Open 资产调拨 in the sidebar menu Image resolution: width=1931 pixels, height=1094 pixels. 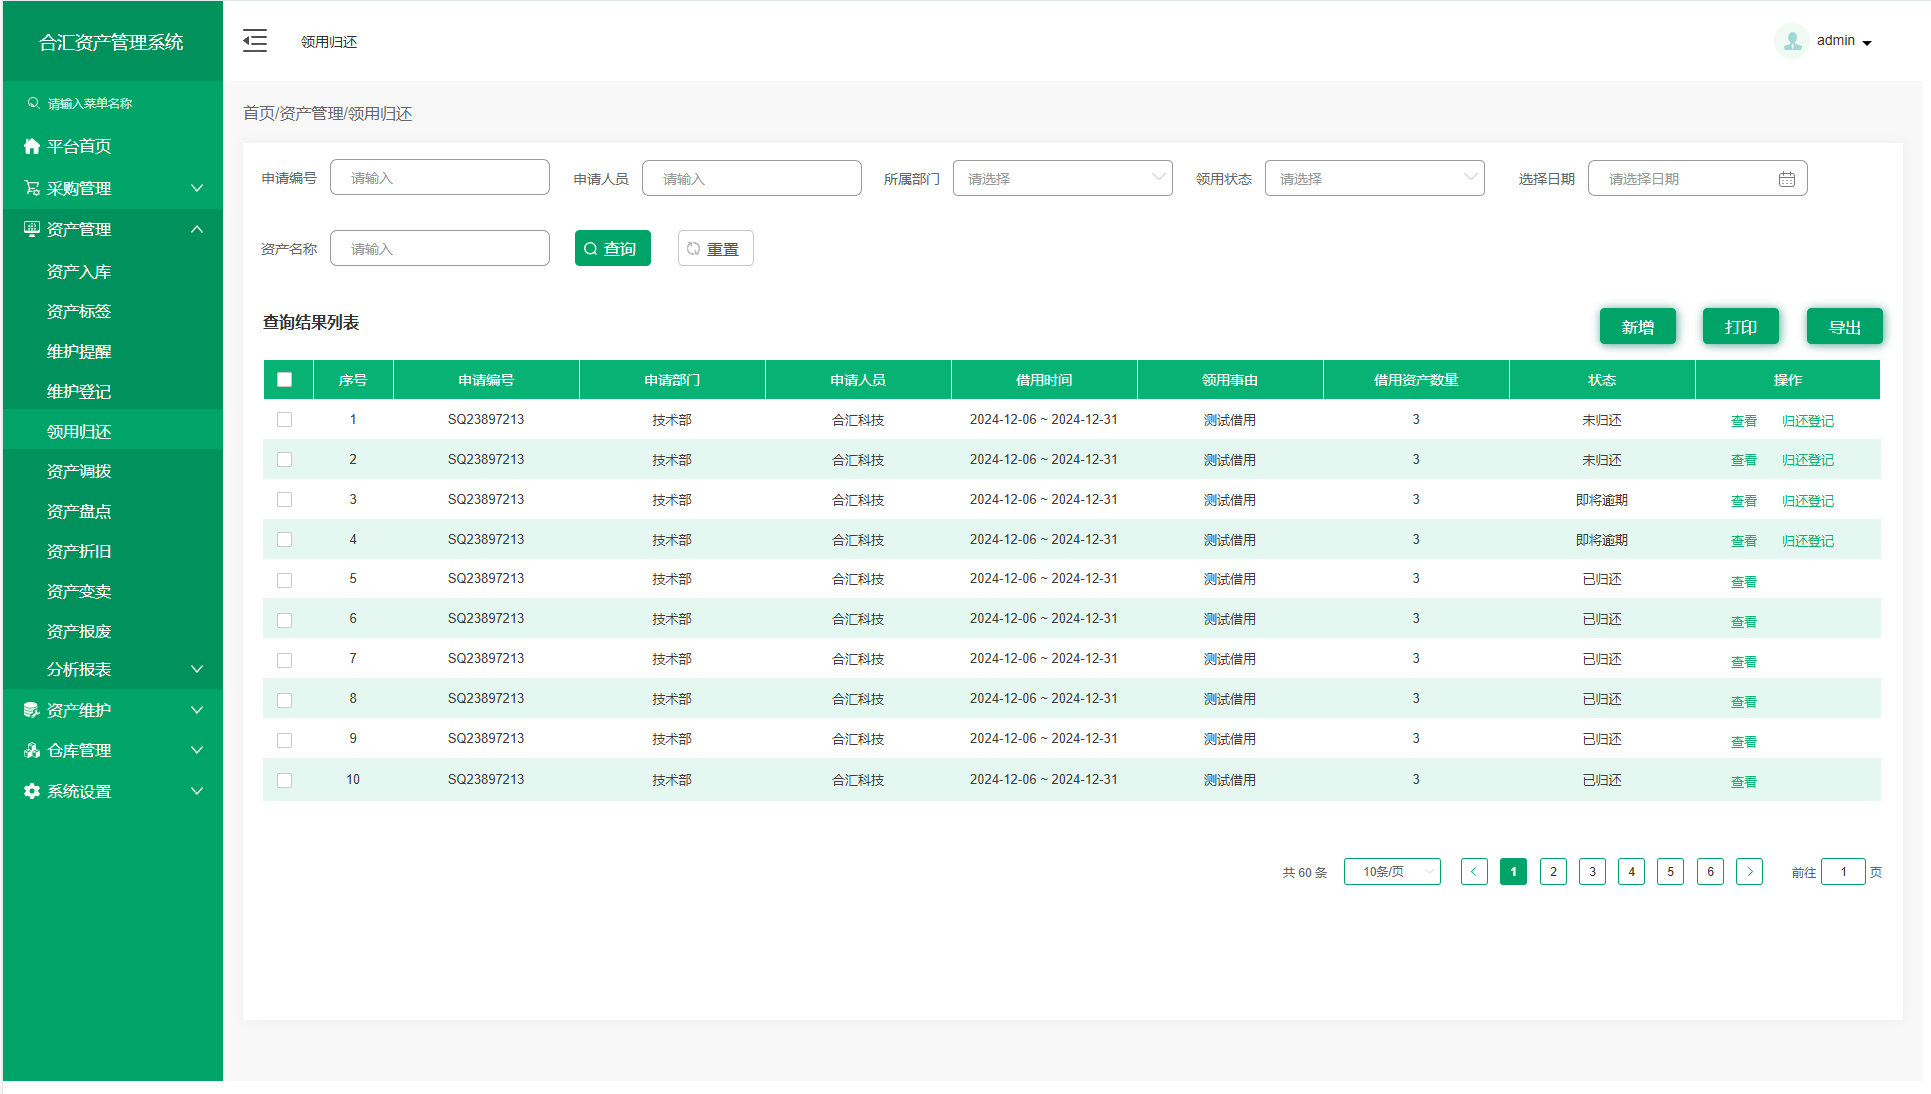(x=79, y=471)
